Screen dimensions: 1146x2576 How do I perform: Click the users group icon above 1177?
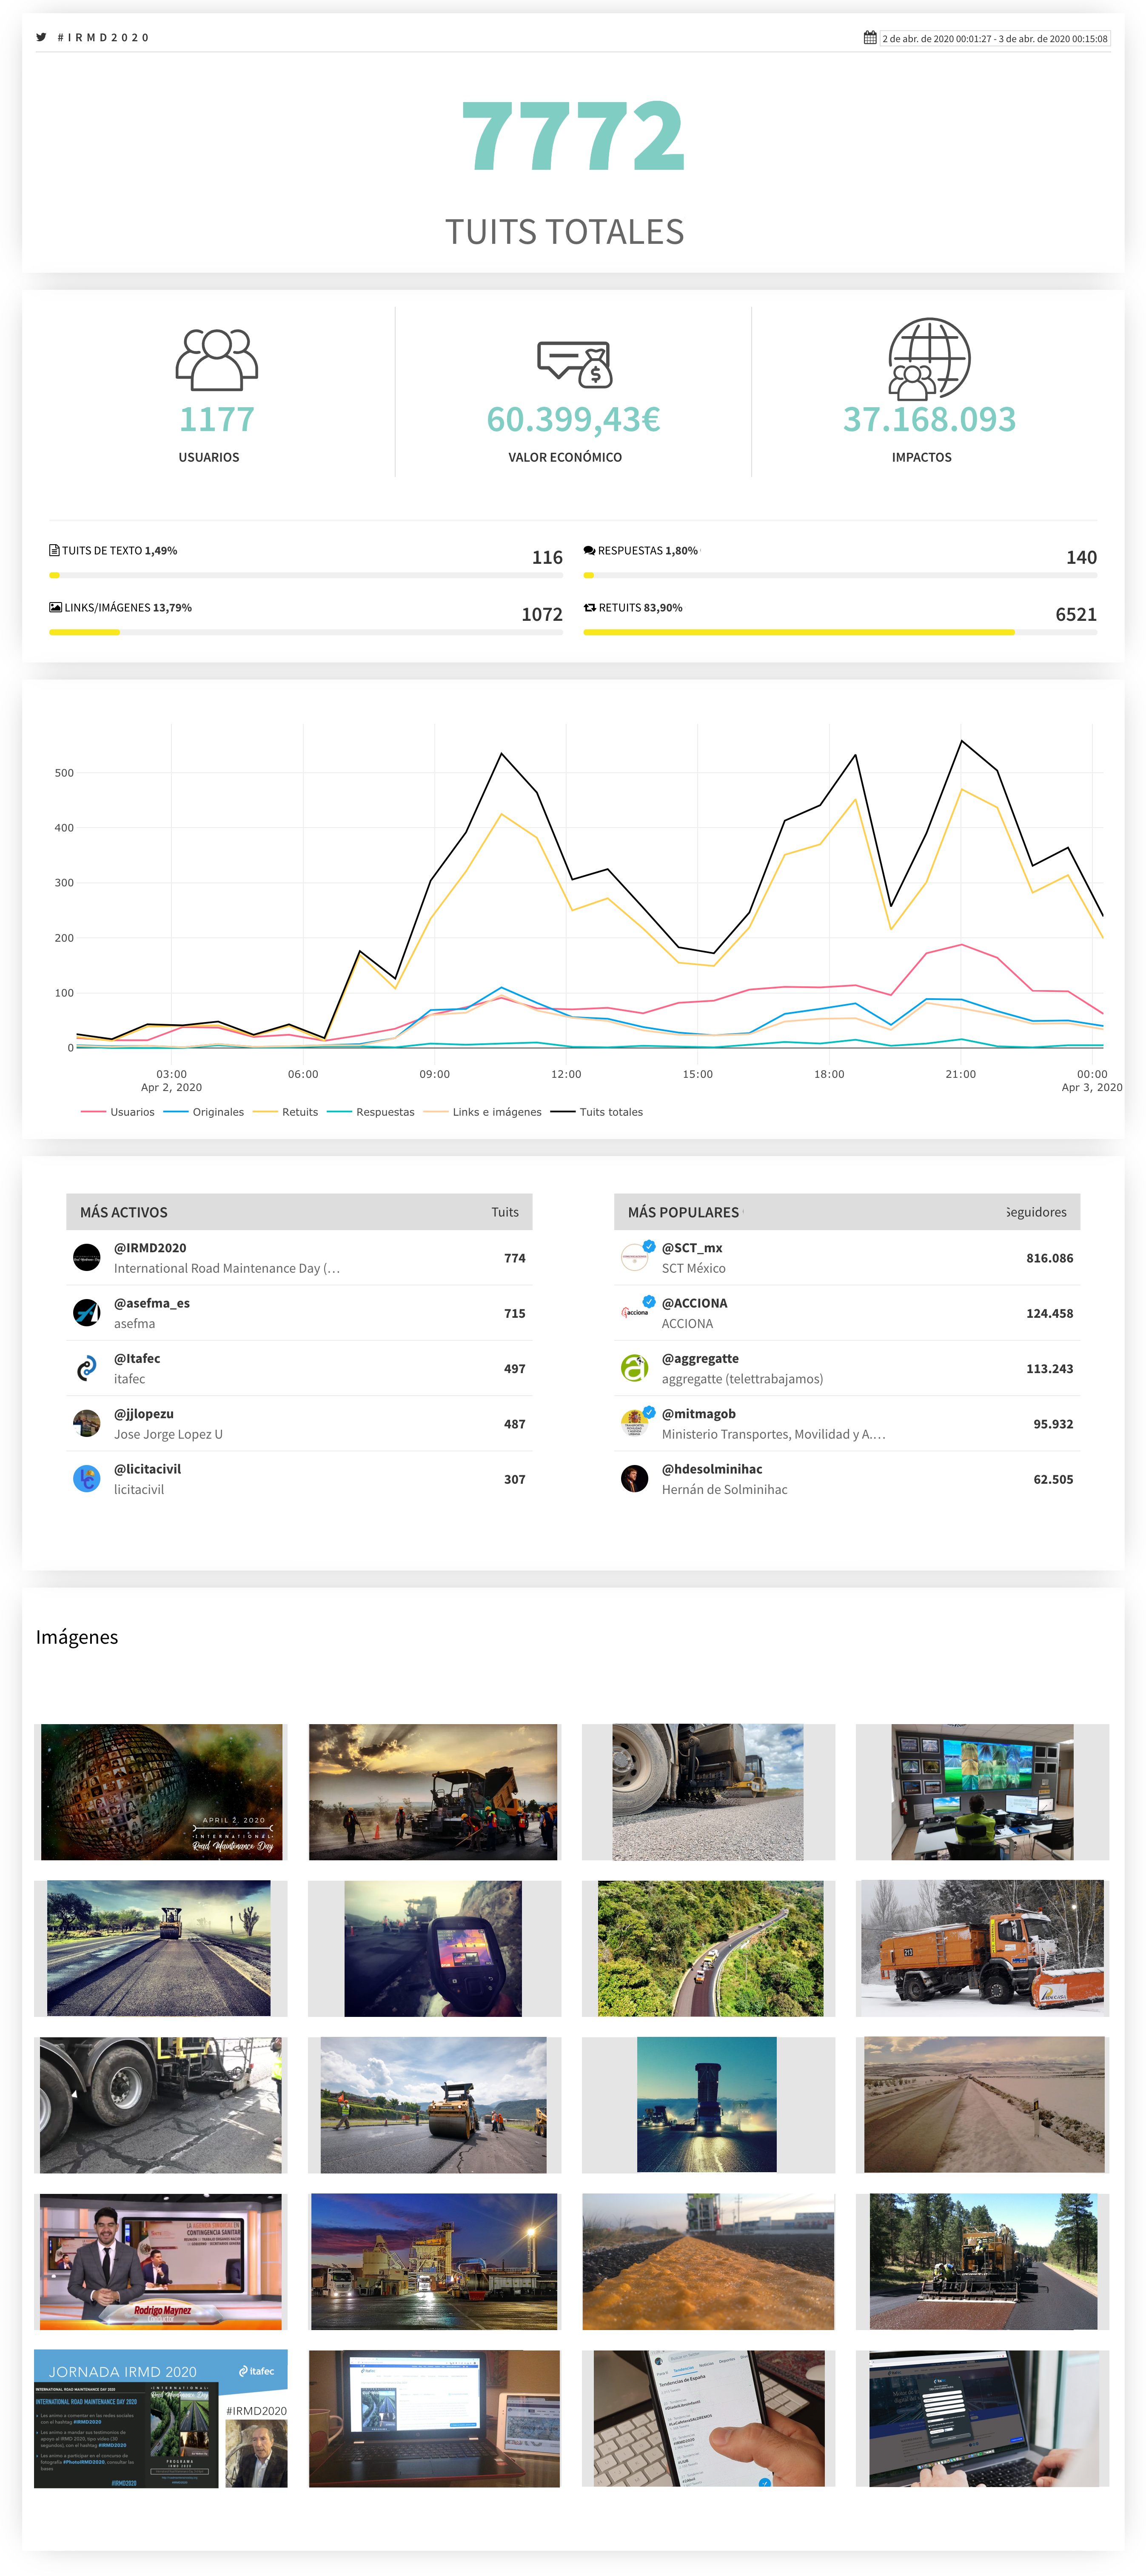[217, 359]
